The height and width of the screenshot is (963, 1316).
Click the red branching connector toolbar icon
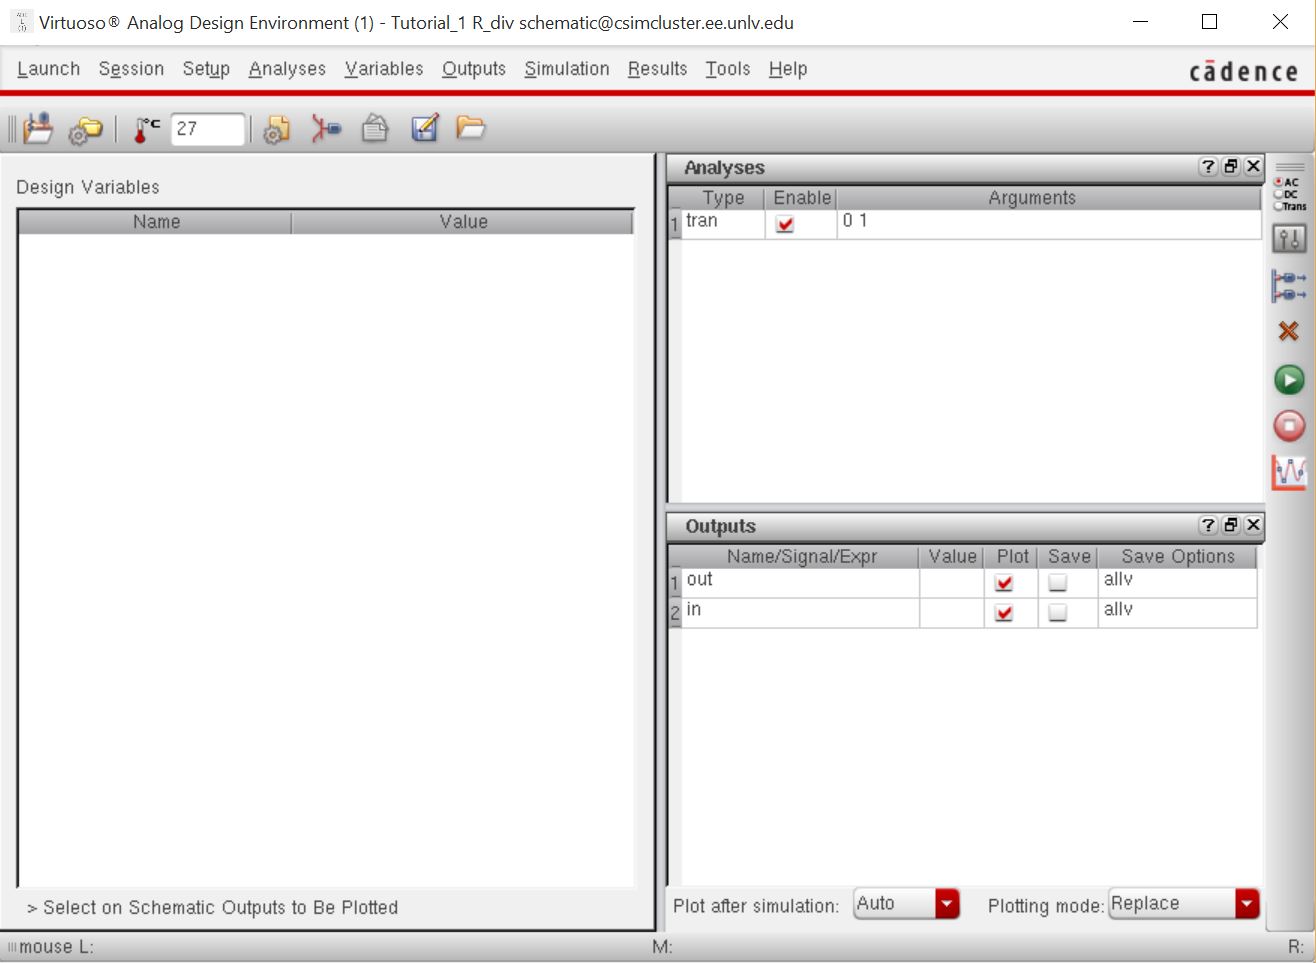click(x=326, y=128)
